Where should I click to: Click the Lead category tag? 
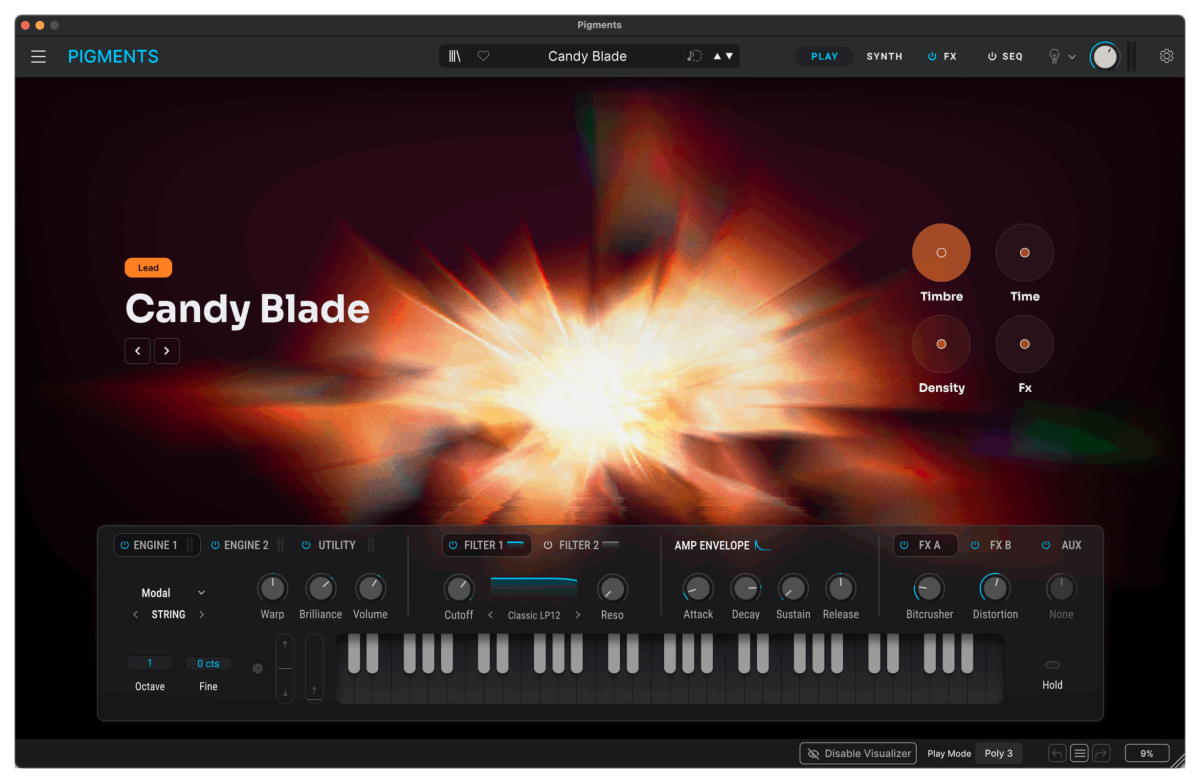click(x=148, y=268)
